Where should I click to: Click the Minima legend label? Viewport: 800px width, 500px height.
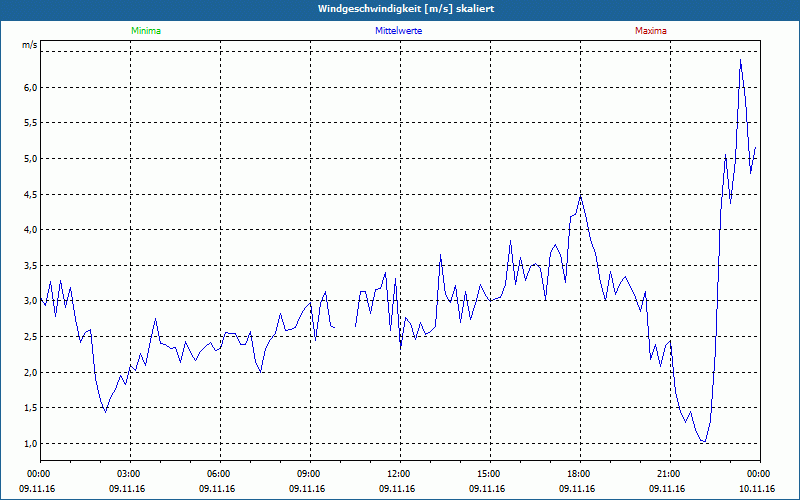(x=146, y=31)
